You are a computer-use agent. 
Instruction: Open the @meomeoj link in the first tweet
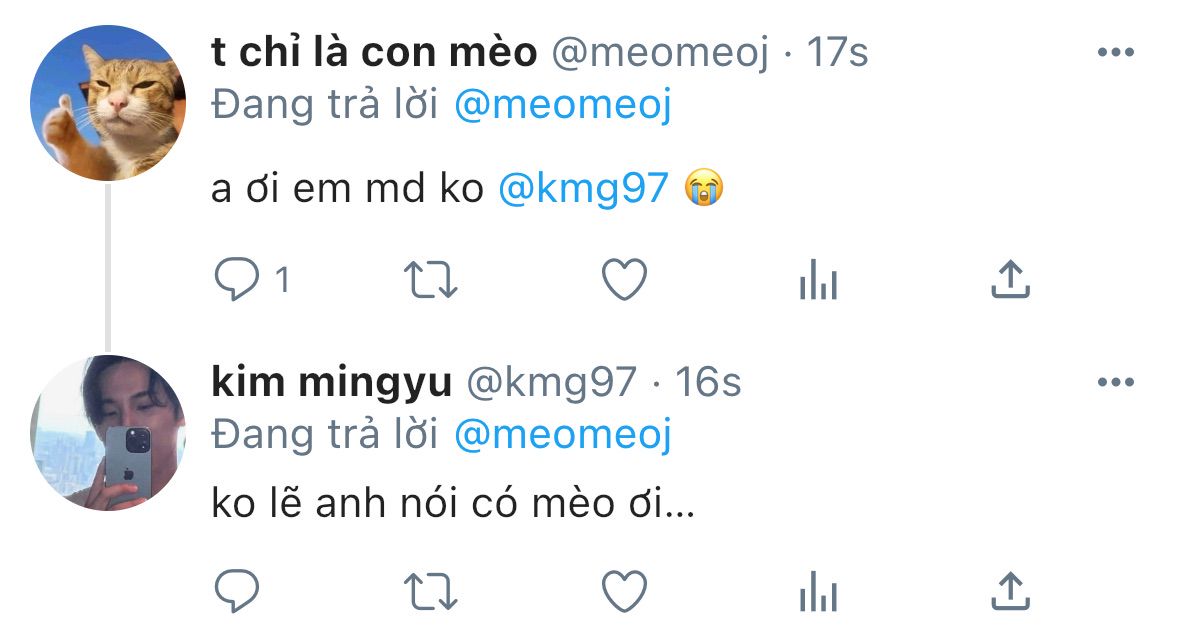(562, 105)
